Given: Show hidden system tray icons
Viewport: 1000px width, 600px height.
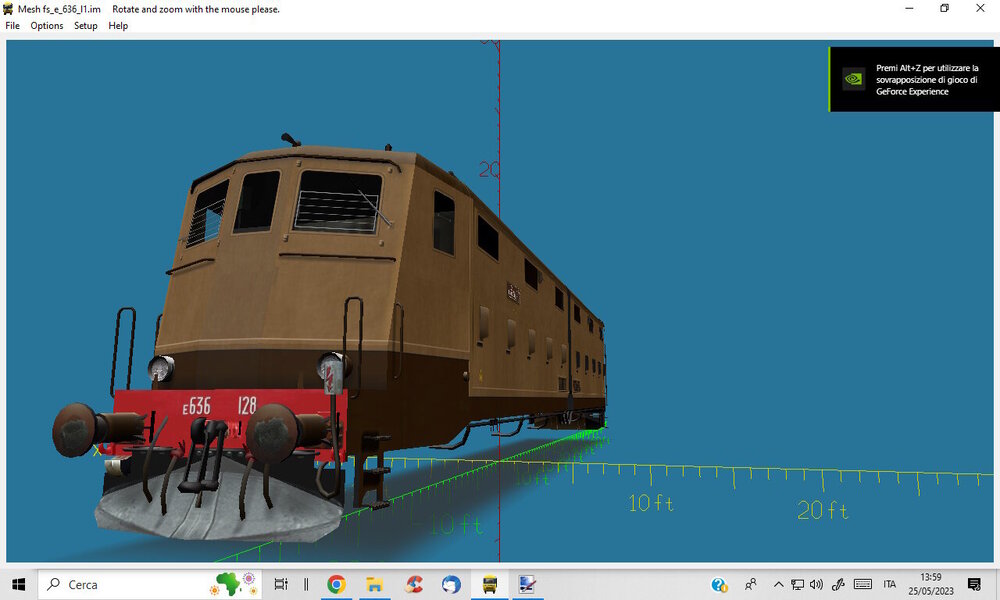Looking at the screenshot, I should tap(778, 584).
